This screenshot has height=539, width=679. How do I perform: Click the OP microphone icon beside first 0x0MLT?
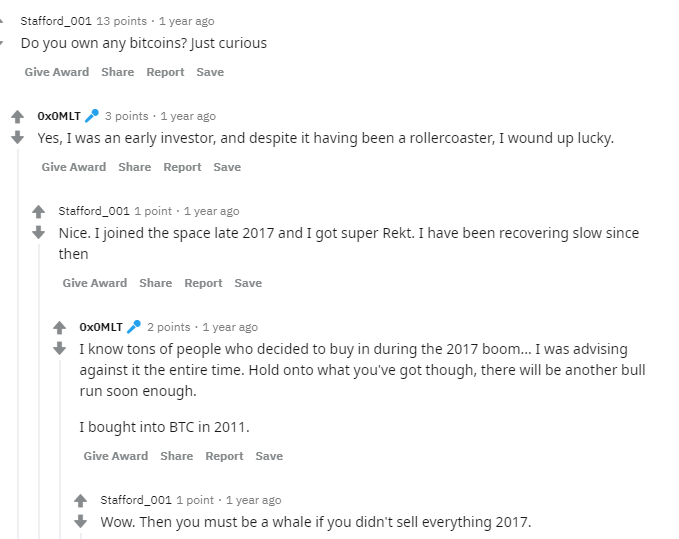[92, 116]
